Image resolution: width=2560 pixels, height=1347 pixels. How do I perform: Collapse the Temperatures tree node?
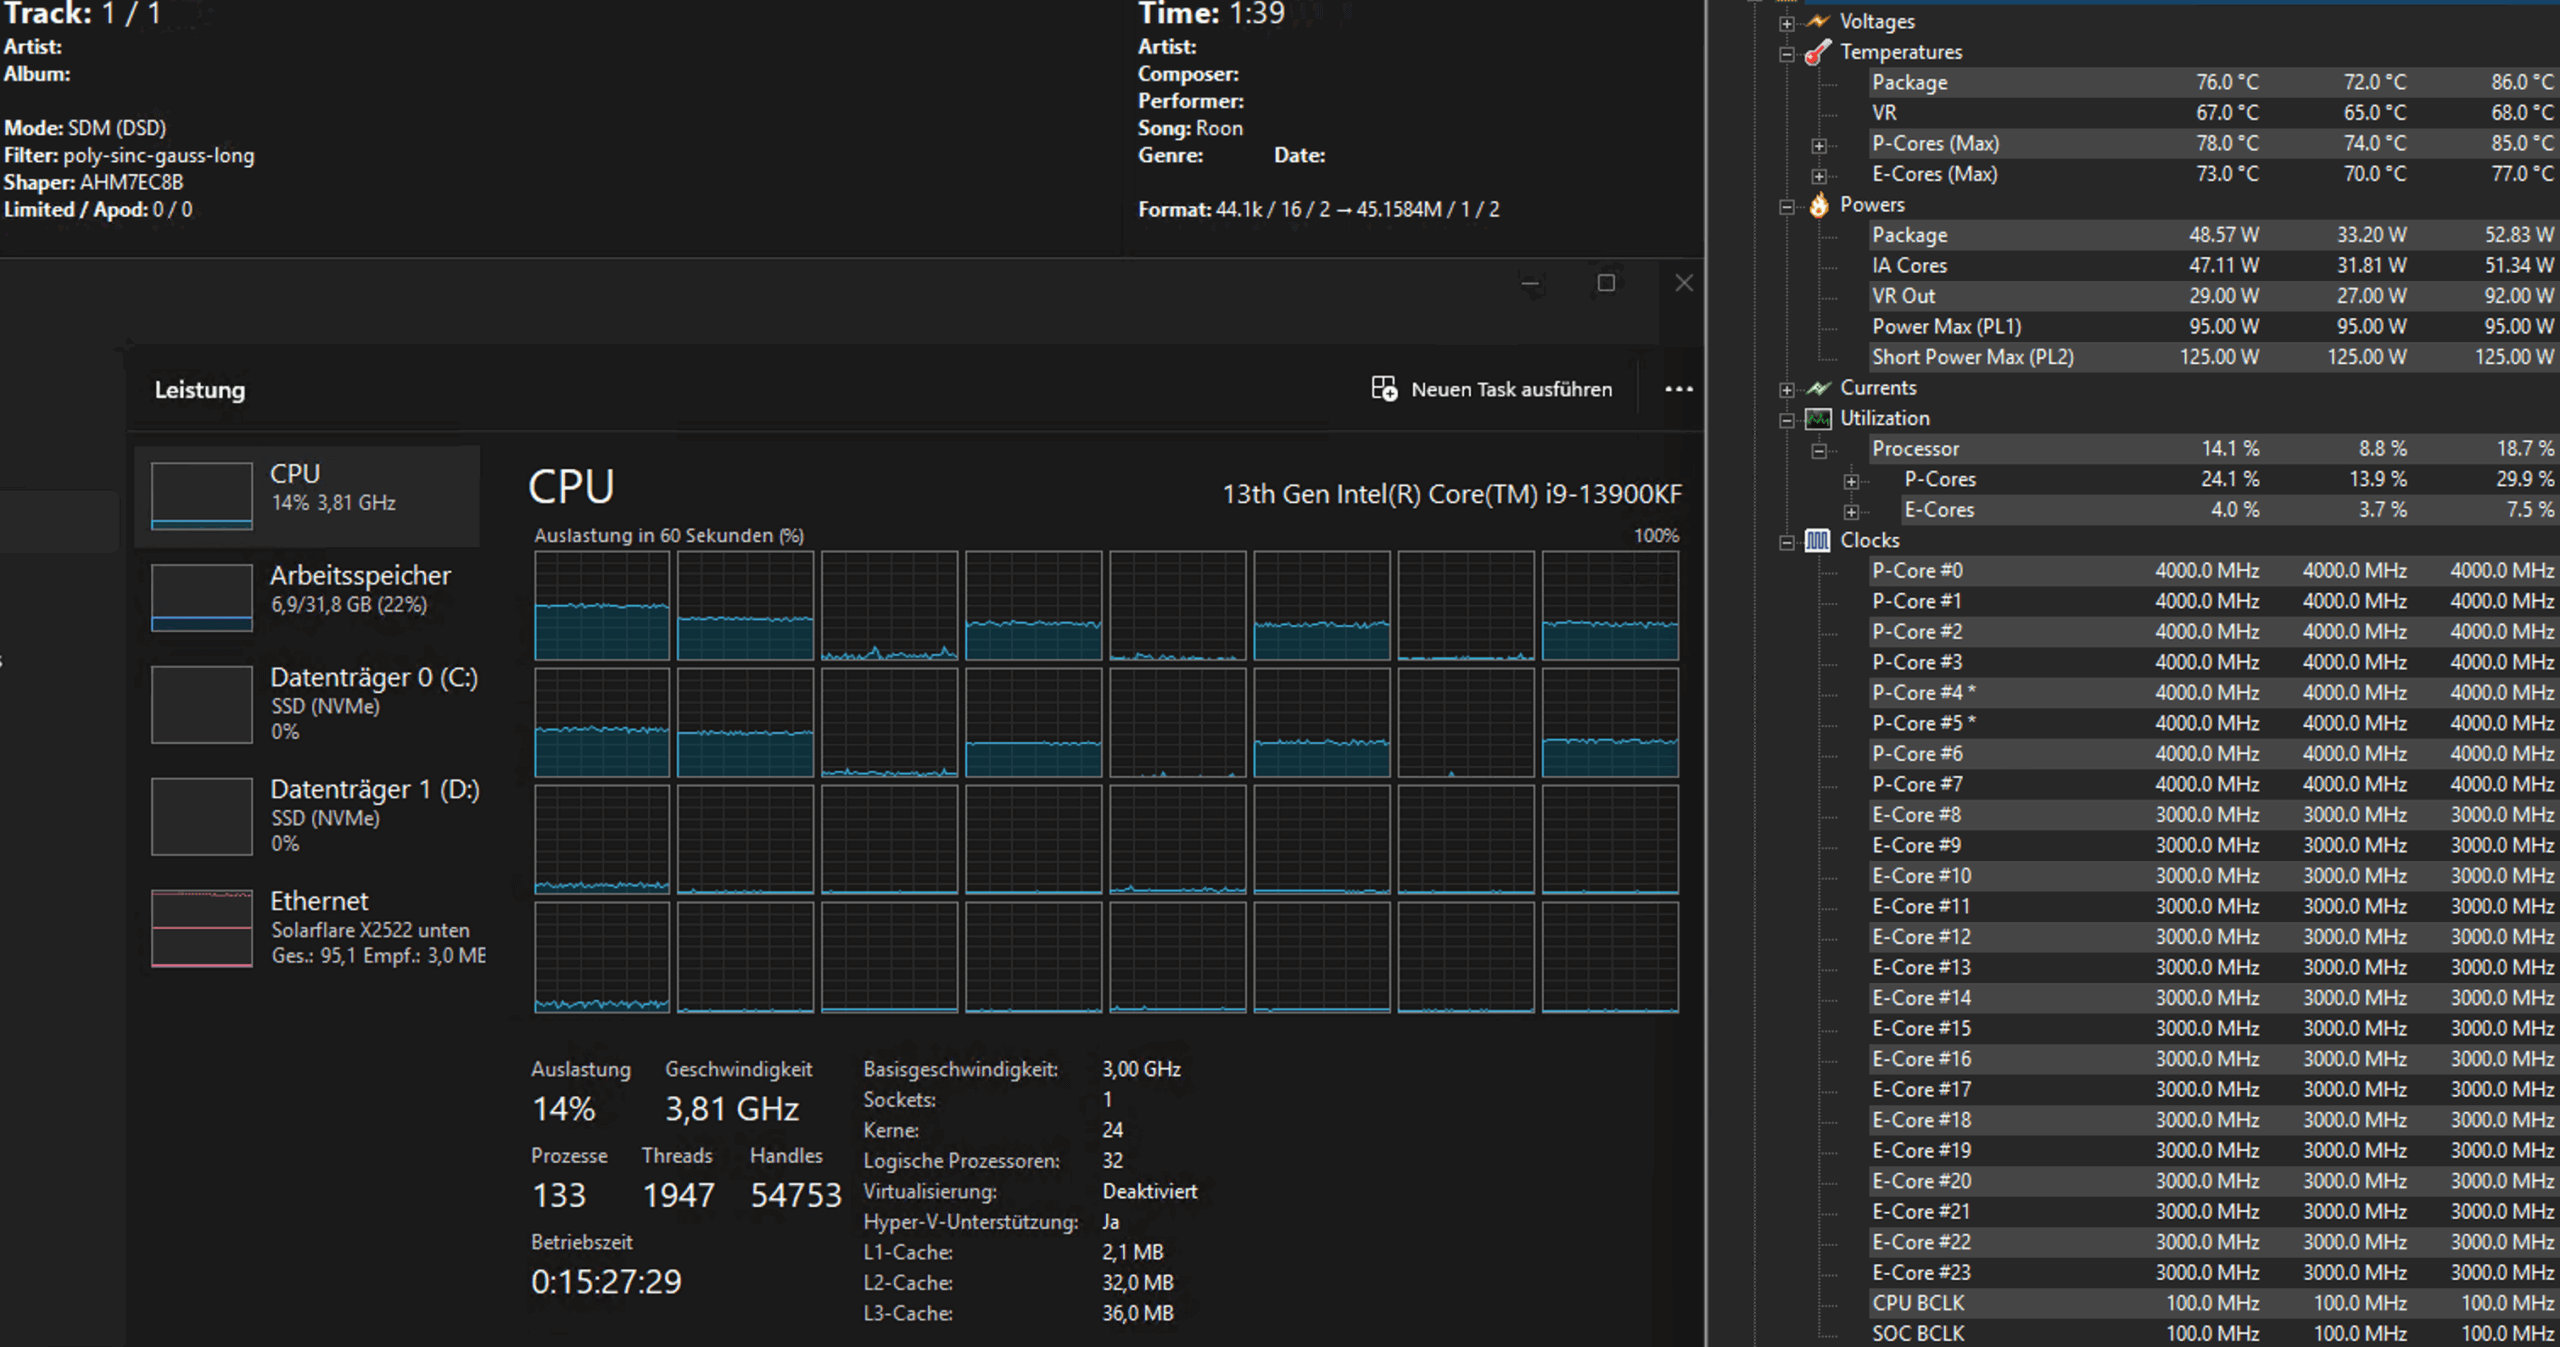(1787, 54)
